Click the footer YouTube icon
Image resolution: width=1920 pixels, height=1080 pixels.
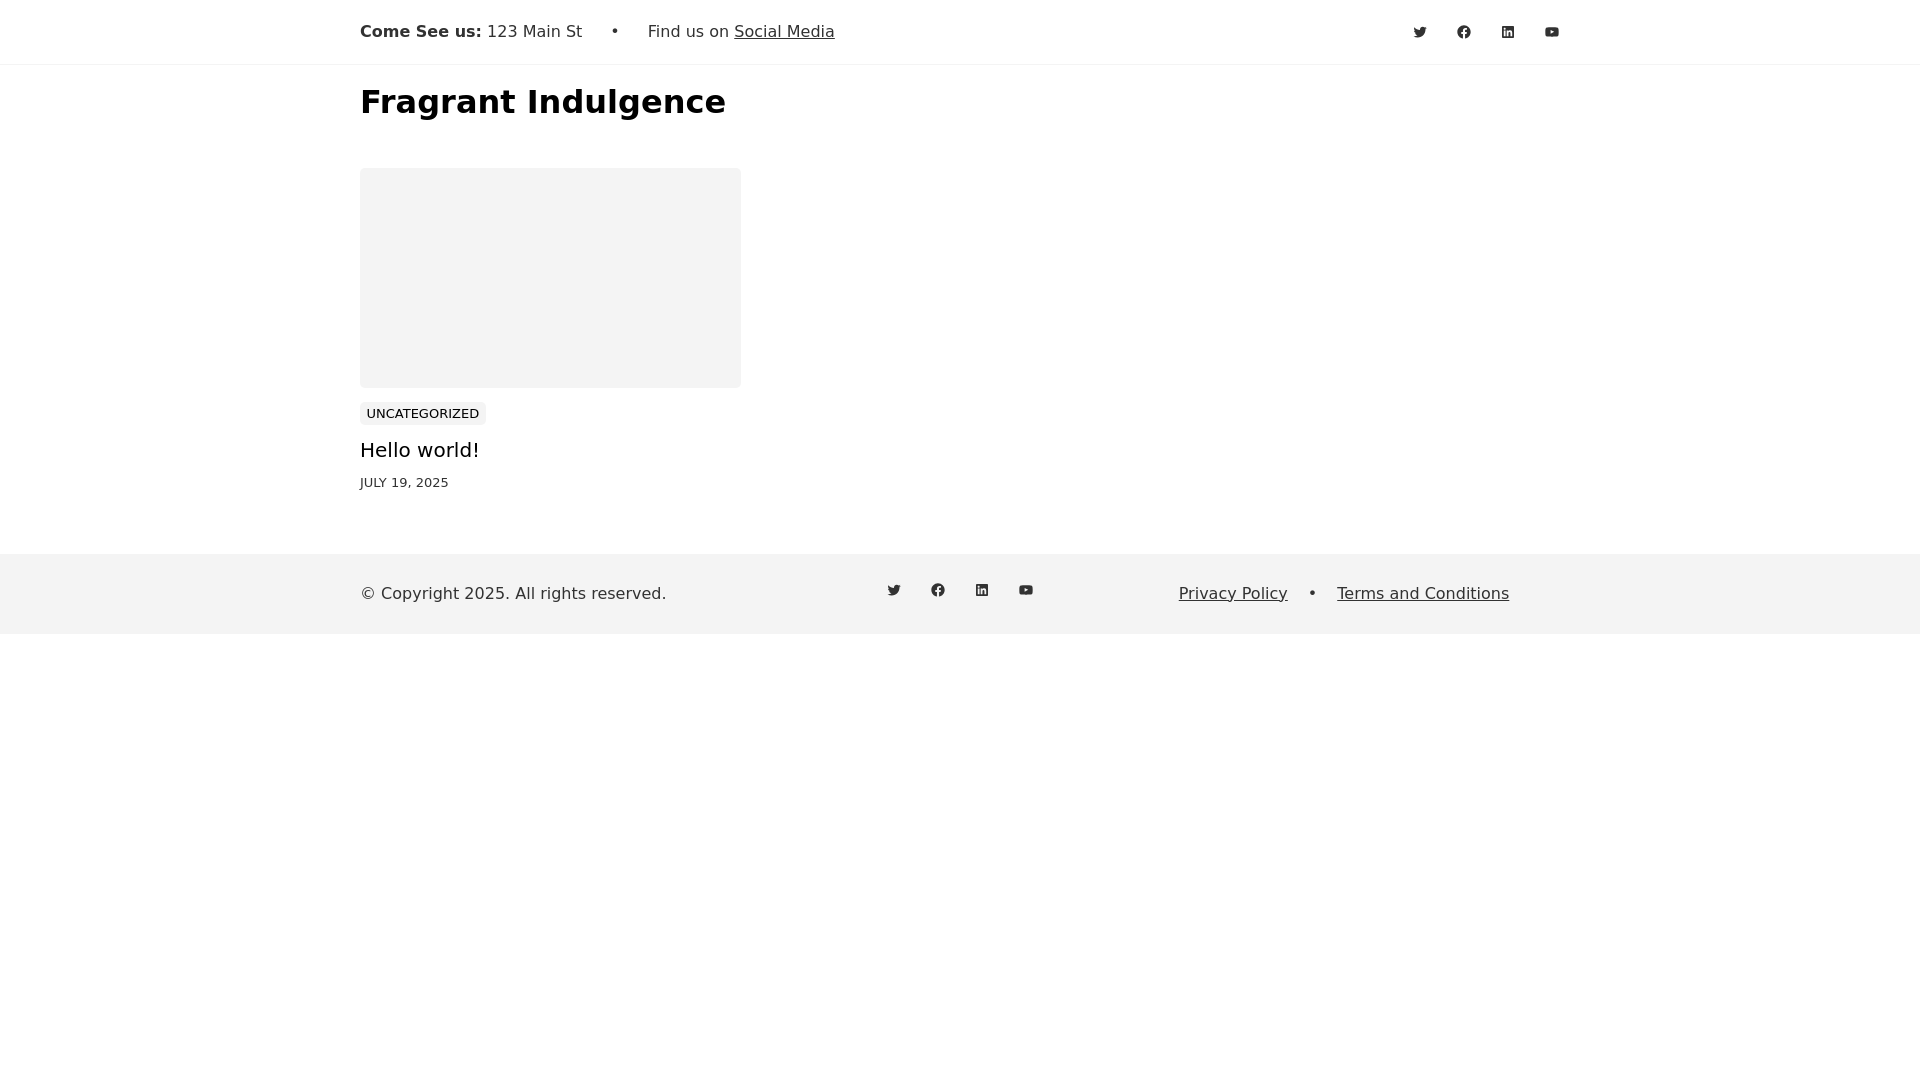(x=1026, y=590)
